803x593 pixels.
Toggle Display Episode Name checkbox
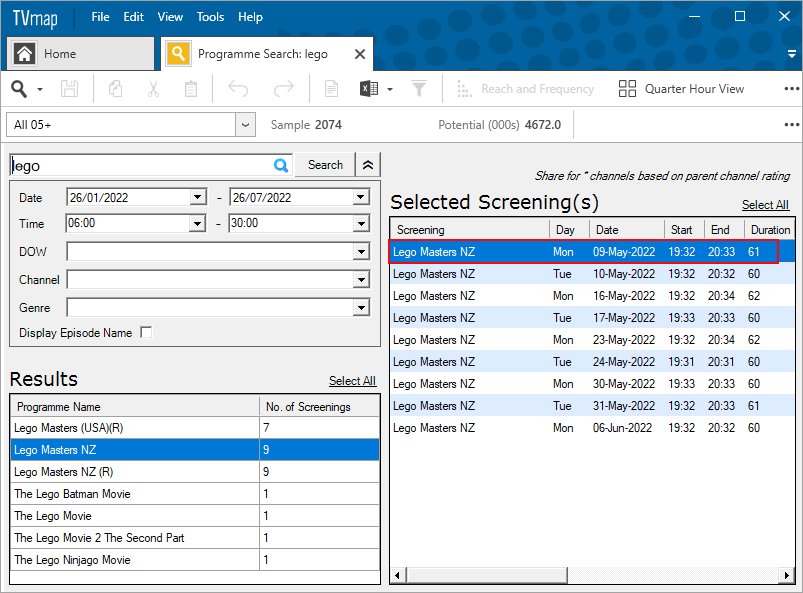click(x=146, y=333)
